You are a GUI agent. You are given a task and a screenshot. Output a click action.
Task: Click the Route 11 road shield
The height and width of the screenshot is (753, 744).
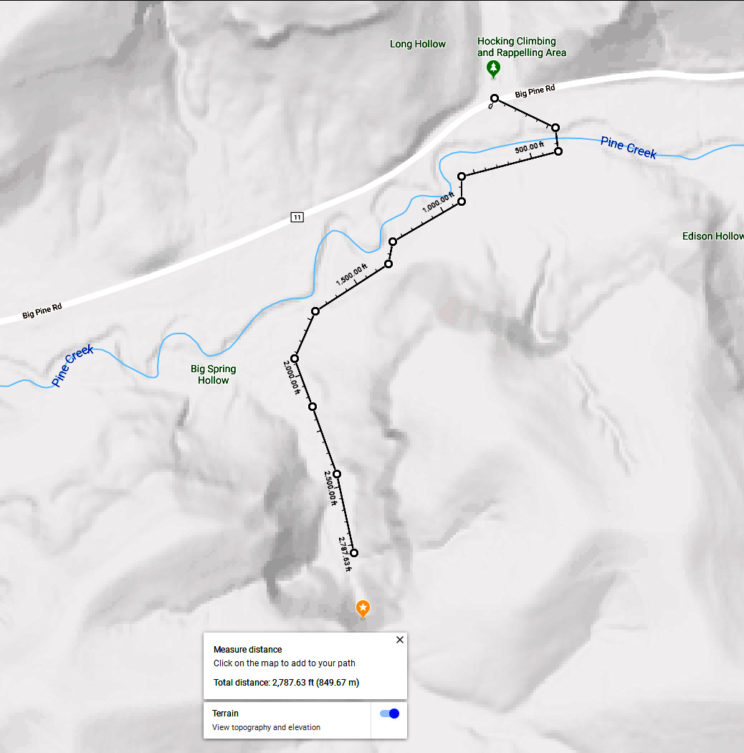pyautogui.click(x=297, y=217)
